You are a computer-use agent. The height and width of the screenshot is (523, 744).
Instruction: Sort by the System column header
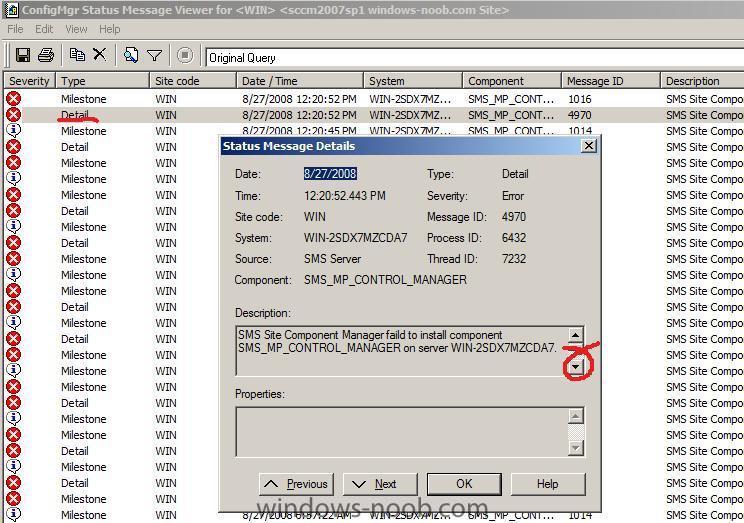[x=413, y=81]
